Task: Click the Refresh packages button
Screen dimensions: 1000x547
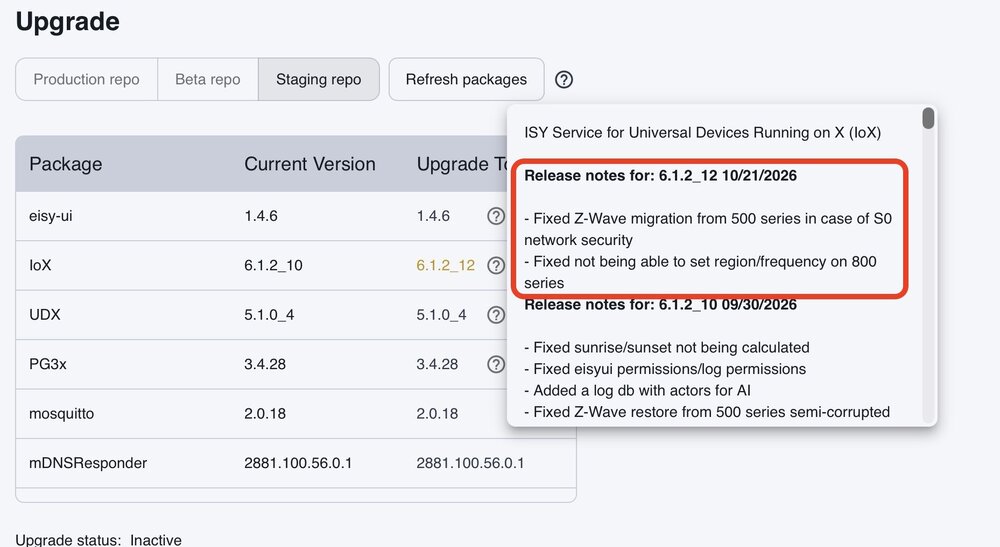Action: tap(466, 80)
